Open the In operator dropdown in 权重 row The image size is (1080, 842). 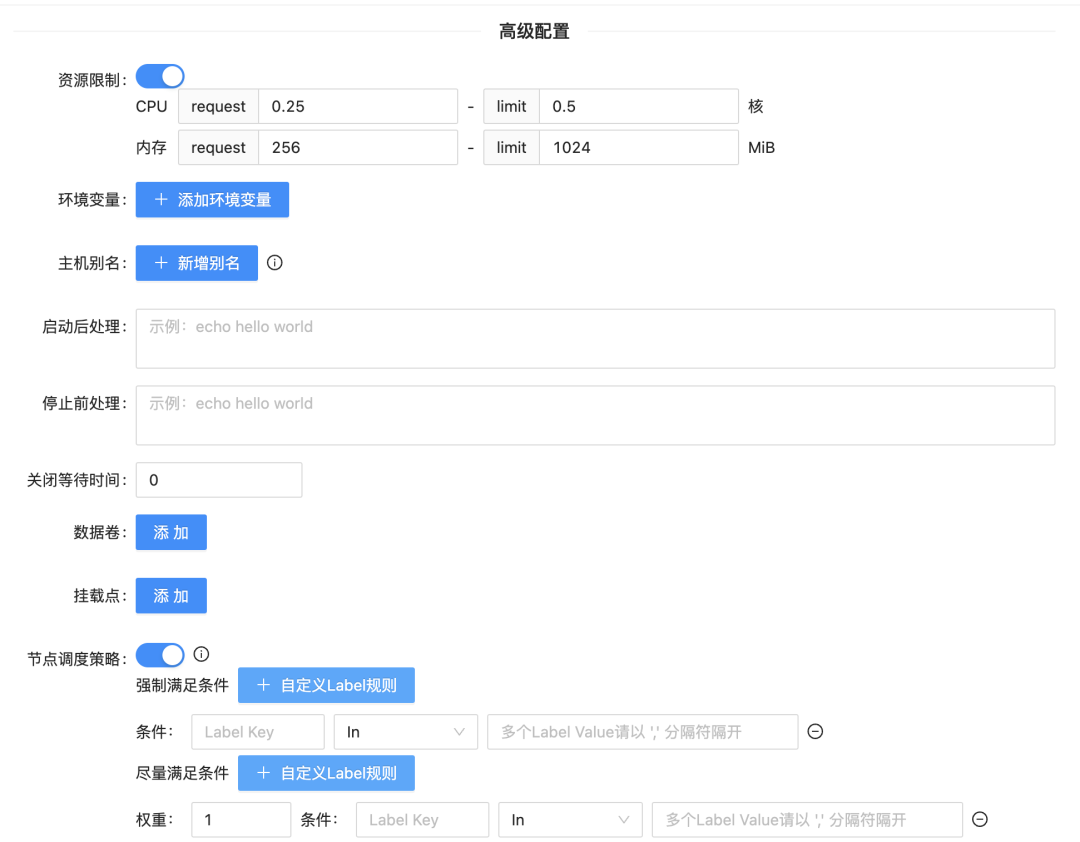pyautogui.click(x=570, y=820)
